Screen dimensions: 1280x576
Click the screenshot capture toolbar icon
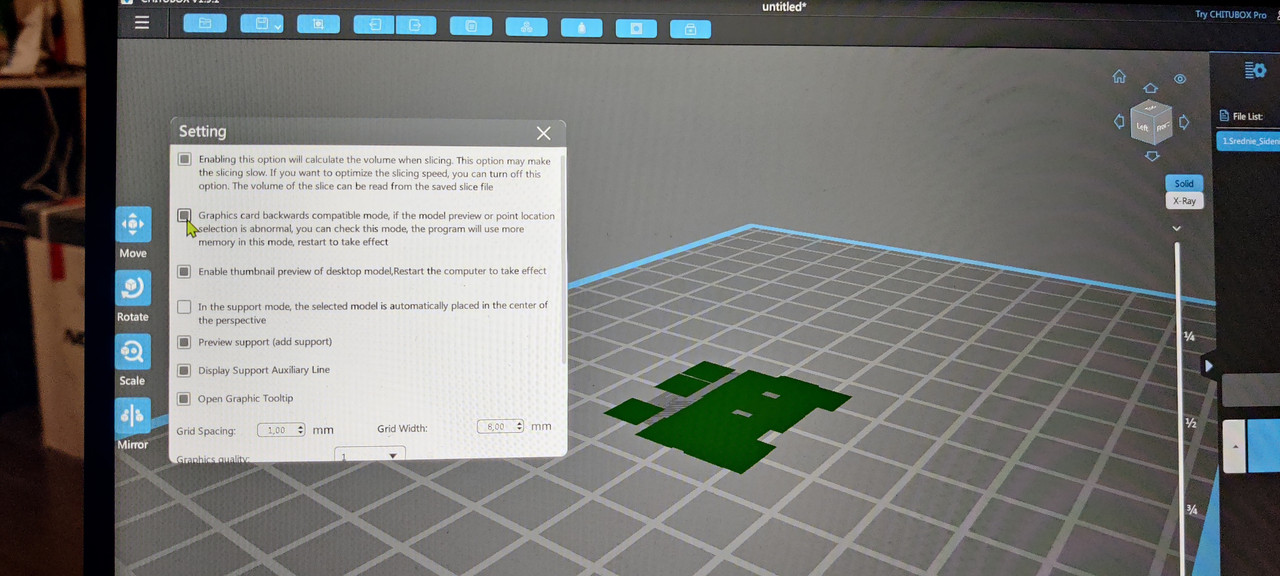pyautogui.click(x=318, y=24)
